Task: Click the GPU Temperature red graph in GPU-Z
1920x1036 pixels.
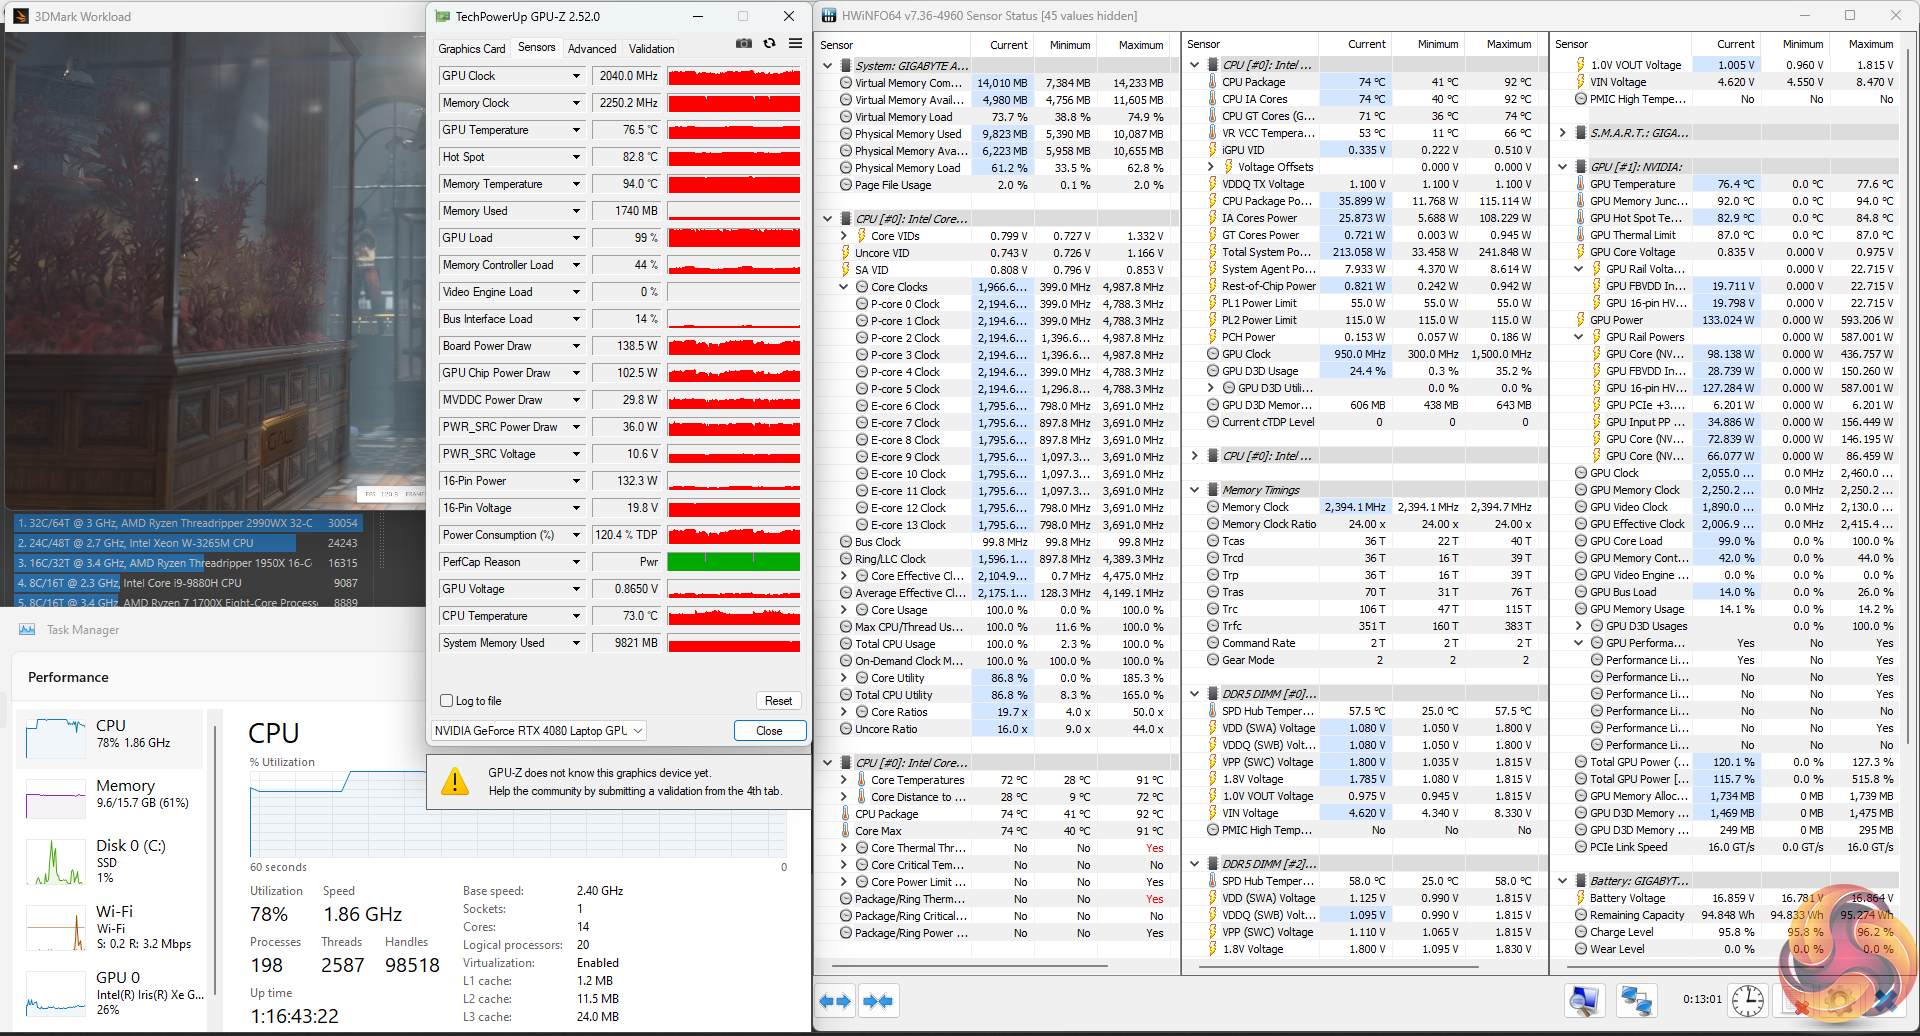Action: coord(734,130)
